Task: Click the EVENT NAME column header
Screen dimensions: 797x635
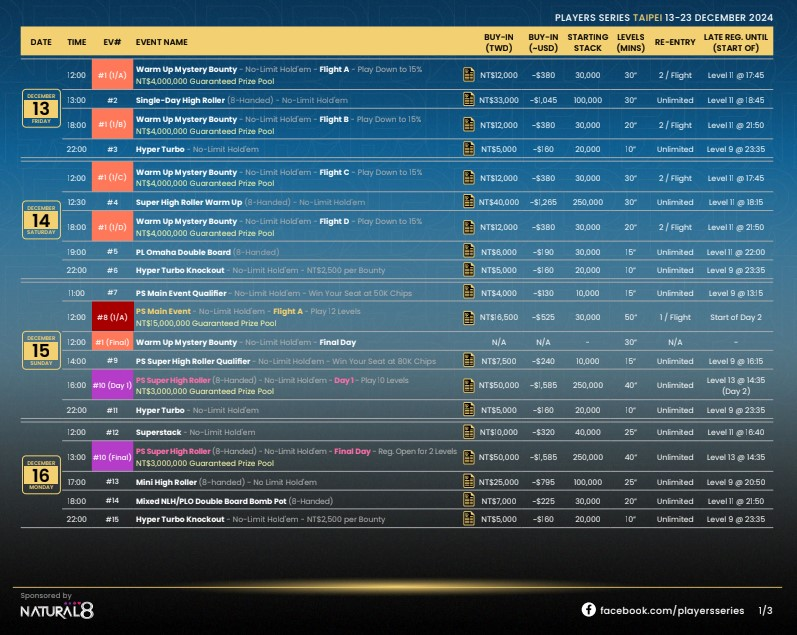Action: 162,42
